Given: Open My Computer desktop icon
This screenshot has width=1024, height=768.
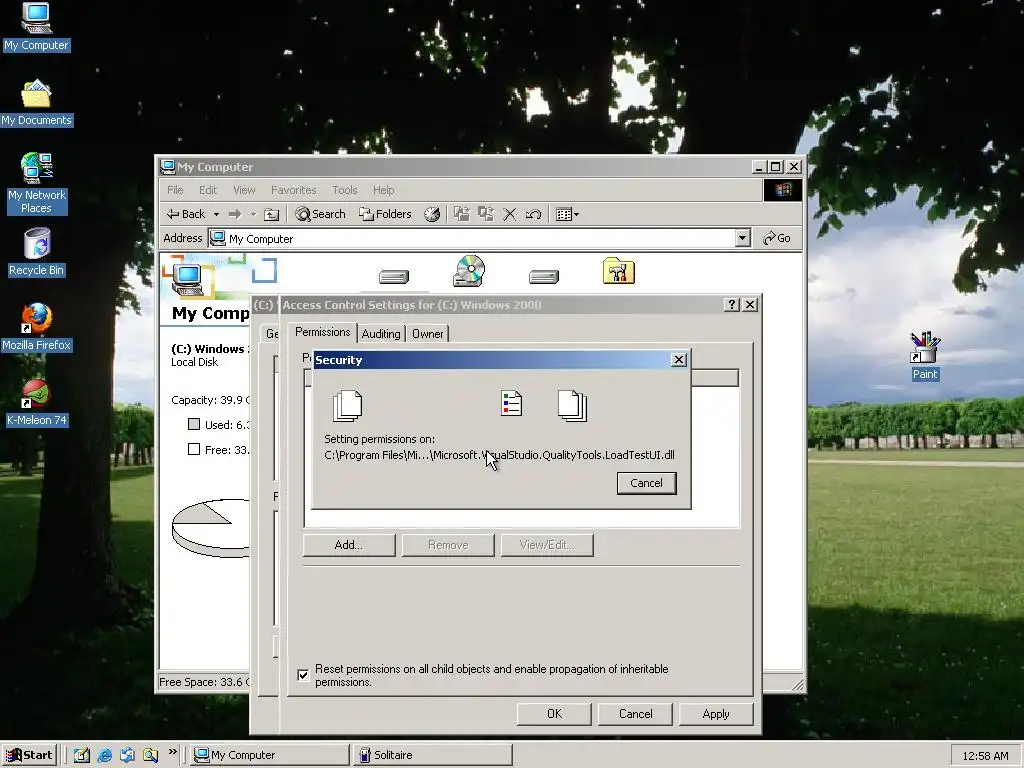Looking at the screenshot, I should [x=36, y=26].
